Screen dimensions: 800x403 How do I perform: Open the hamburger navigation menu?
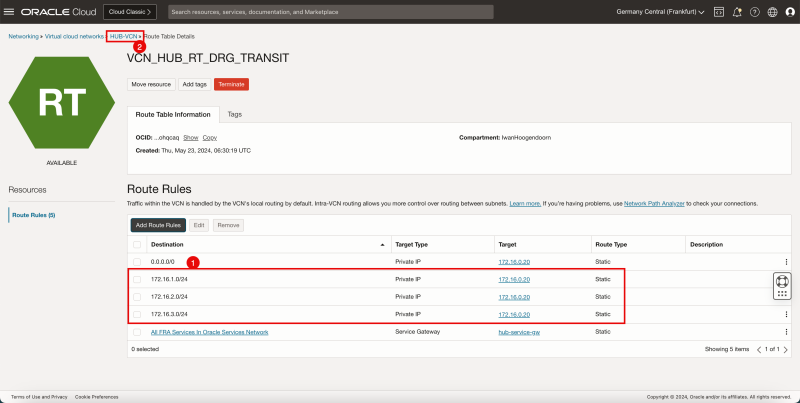11,12
